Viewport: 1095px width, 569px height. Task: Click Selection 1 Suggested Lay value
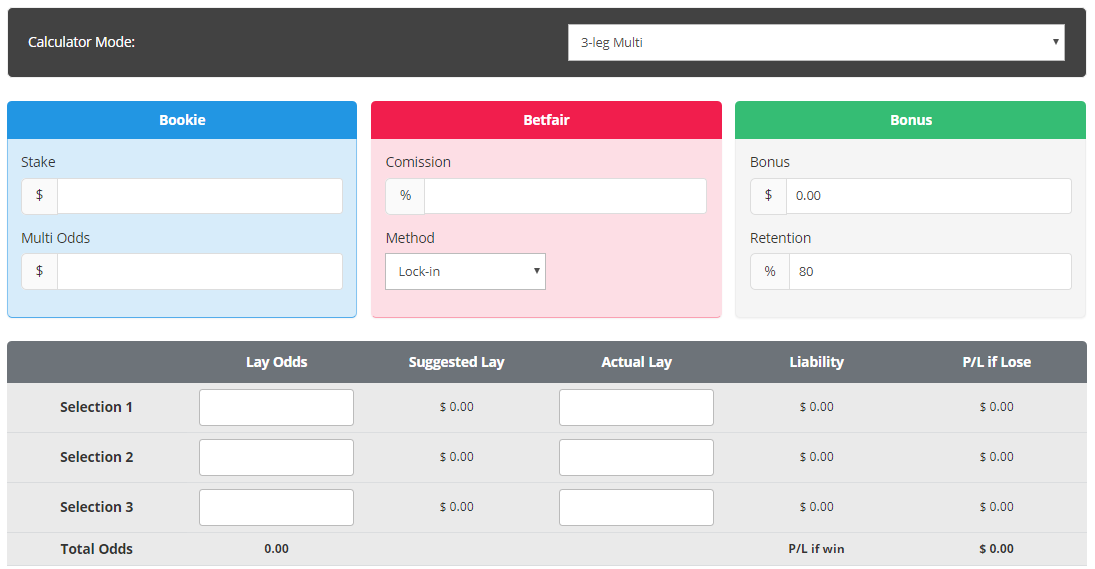click(x=457, y=407)
